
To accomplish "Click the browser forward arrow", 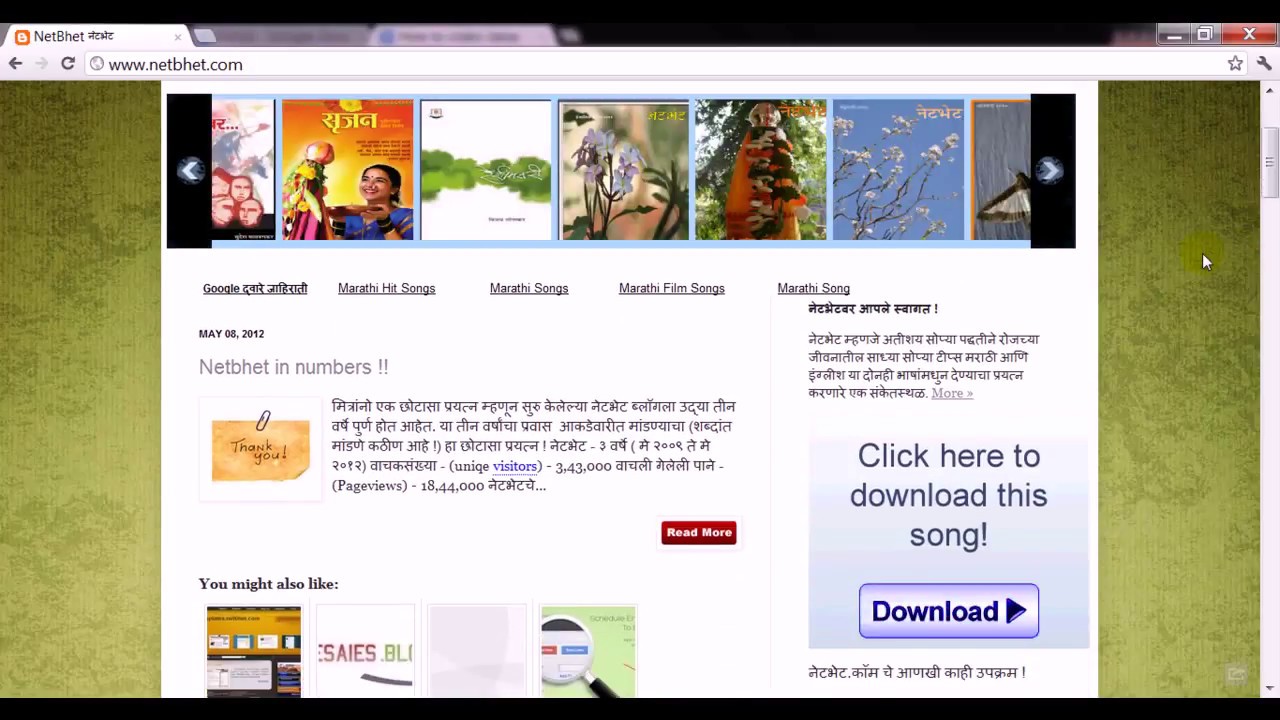I will coord(41,63).
